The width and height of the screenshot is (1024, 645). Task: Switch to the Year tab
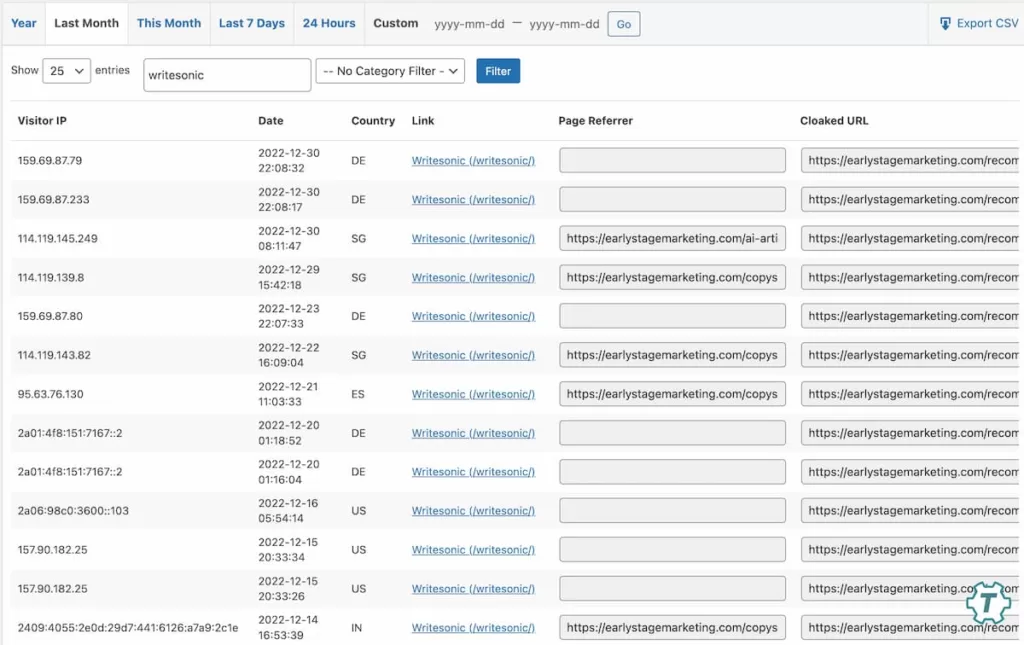point(24,23)
